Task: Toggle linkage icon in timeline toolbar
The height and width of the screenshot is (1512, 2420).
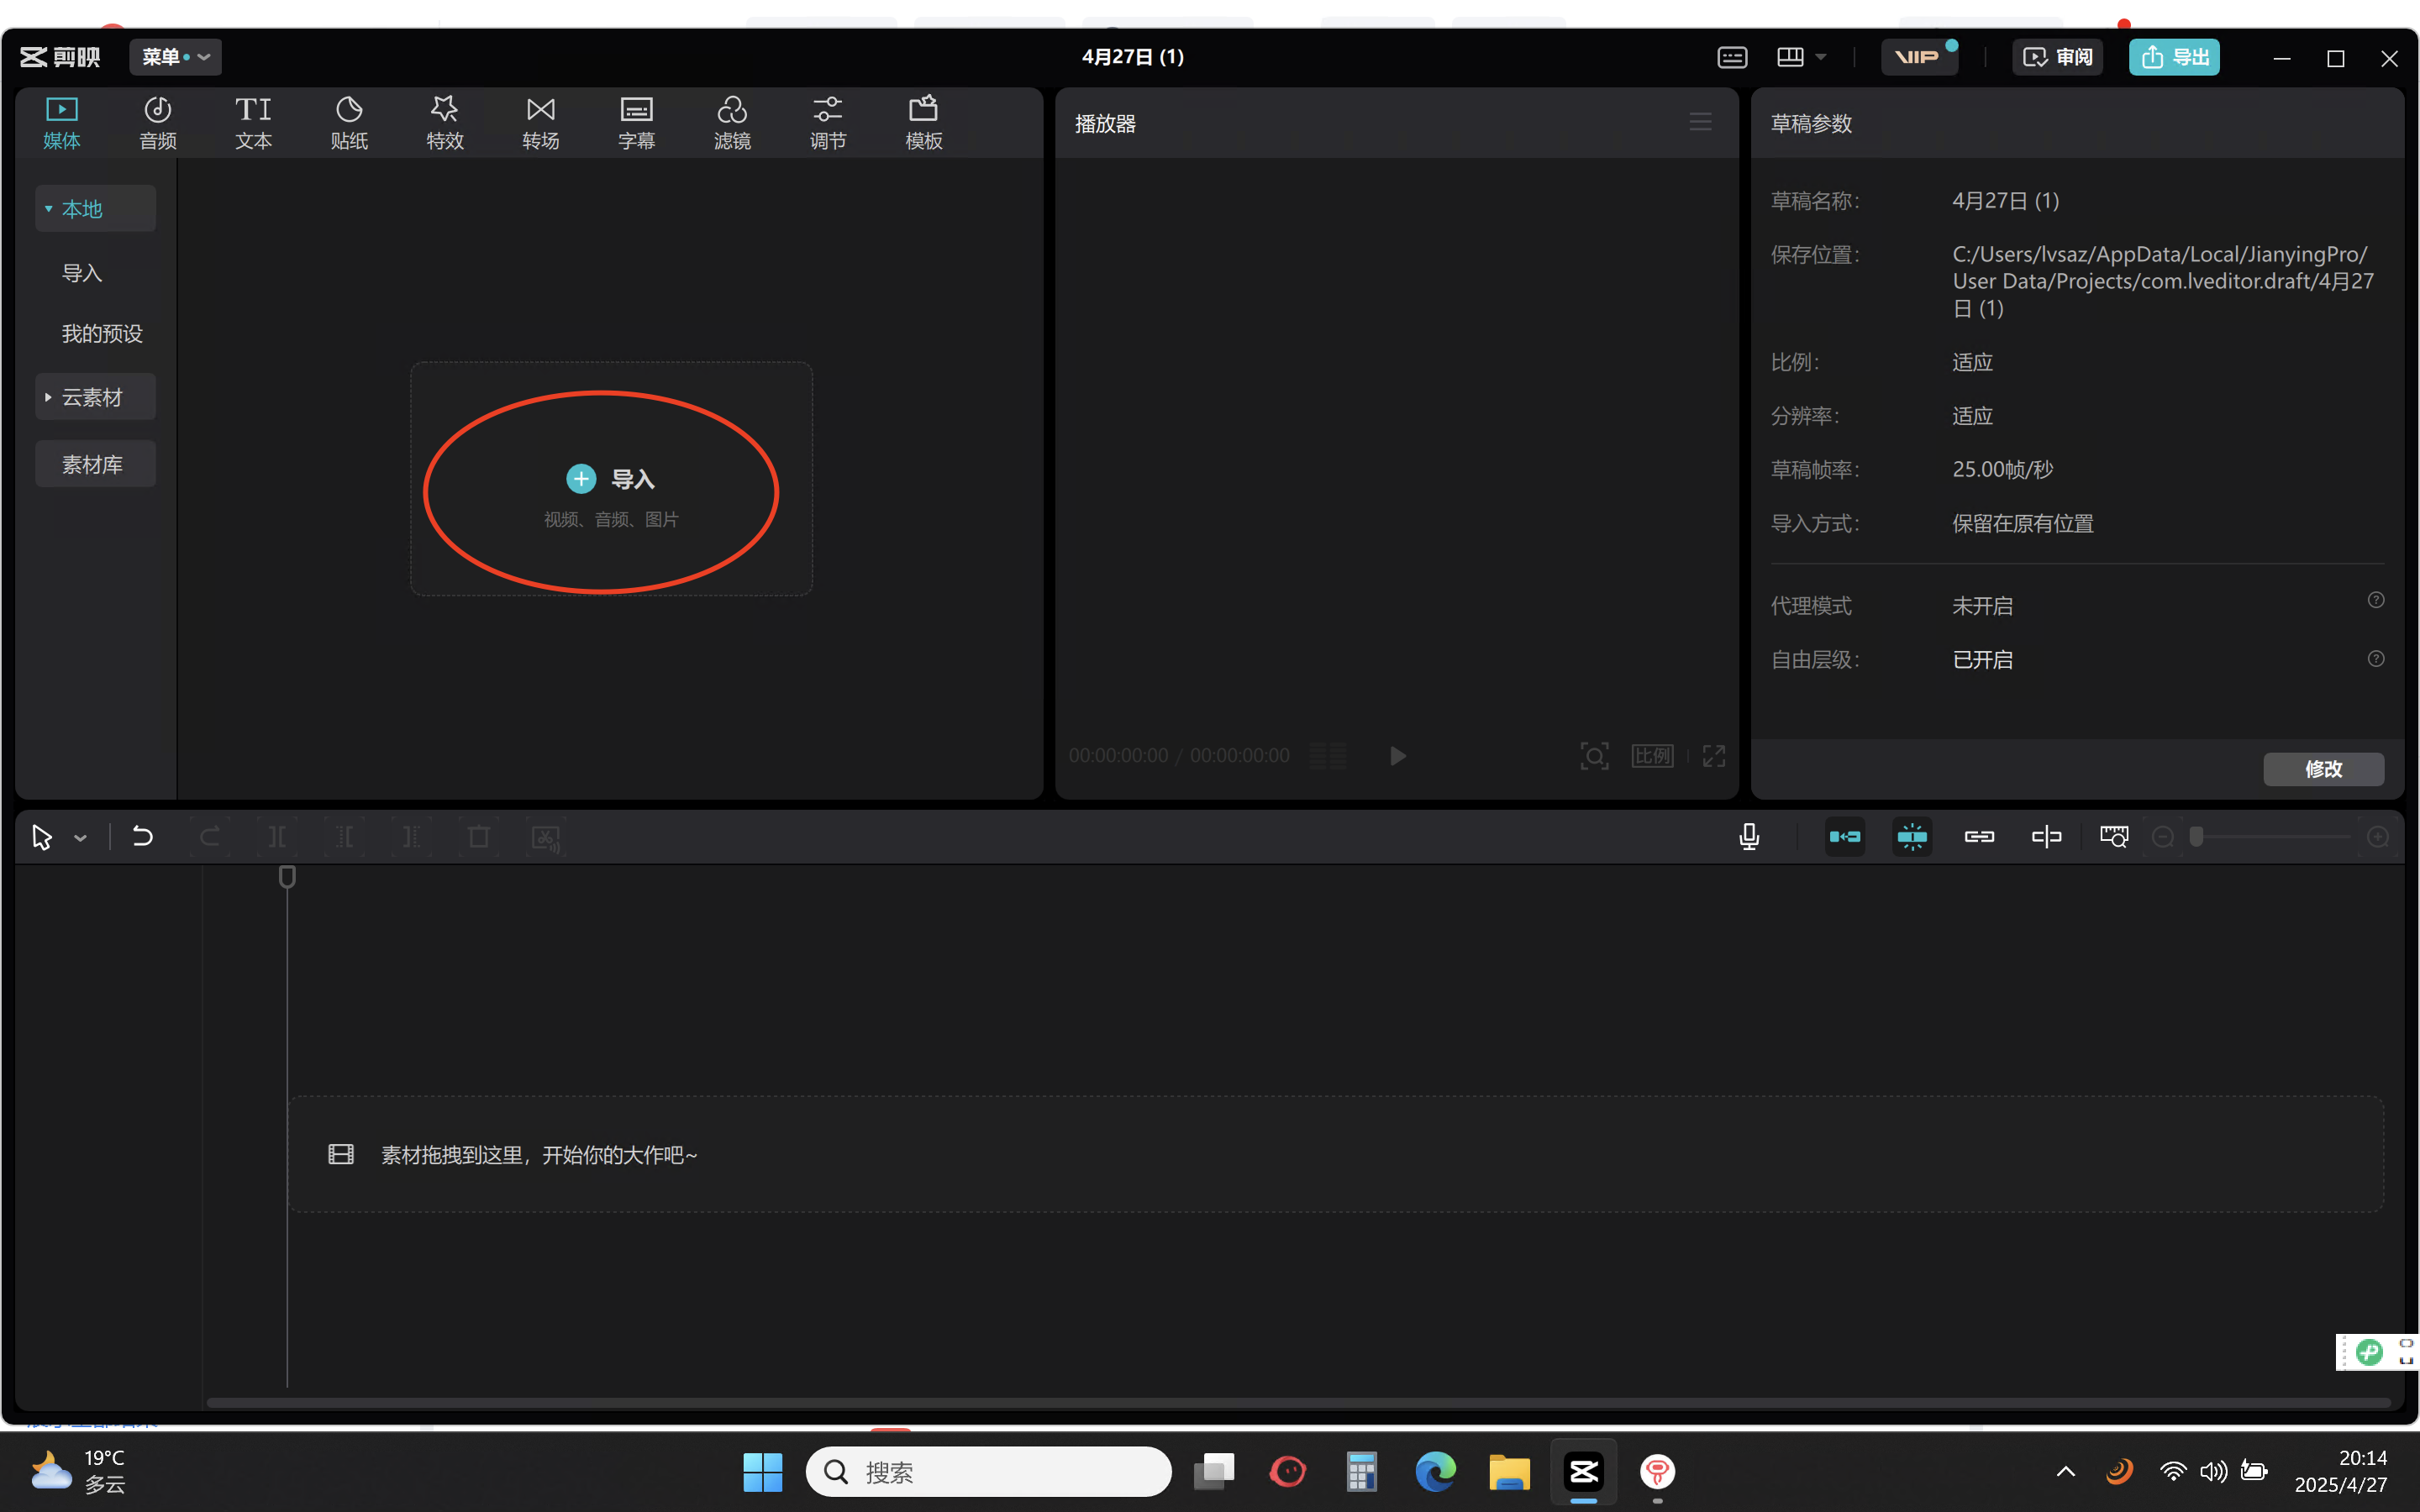Action: [1979, 837]
